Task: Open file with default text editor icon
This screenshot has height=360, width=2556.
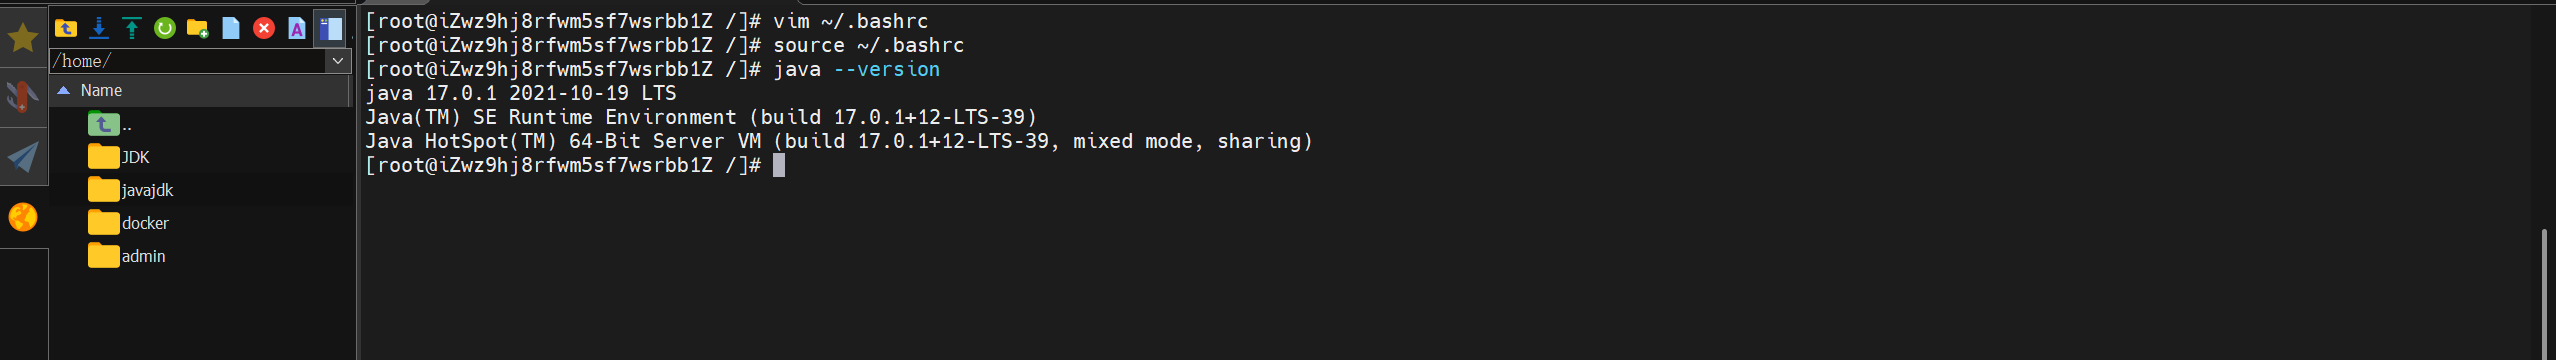Action: pos(297,28)
